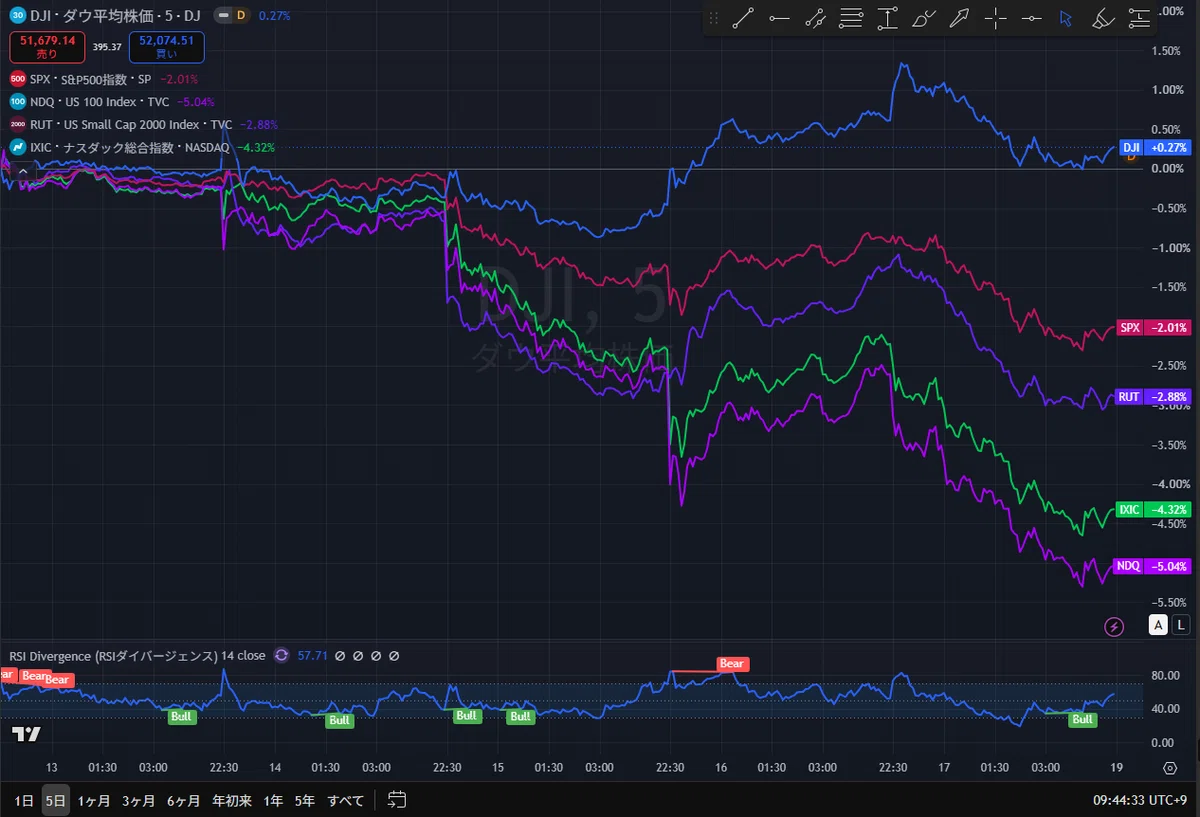Activate the crosshair cursor tool
1200x817 pixels.
tap(995, 18)
